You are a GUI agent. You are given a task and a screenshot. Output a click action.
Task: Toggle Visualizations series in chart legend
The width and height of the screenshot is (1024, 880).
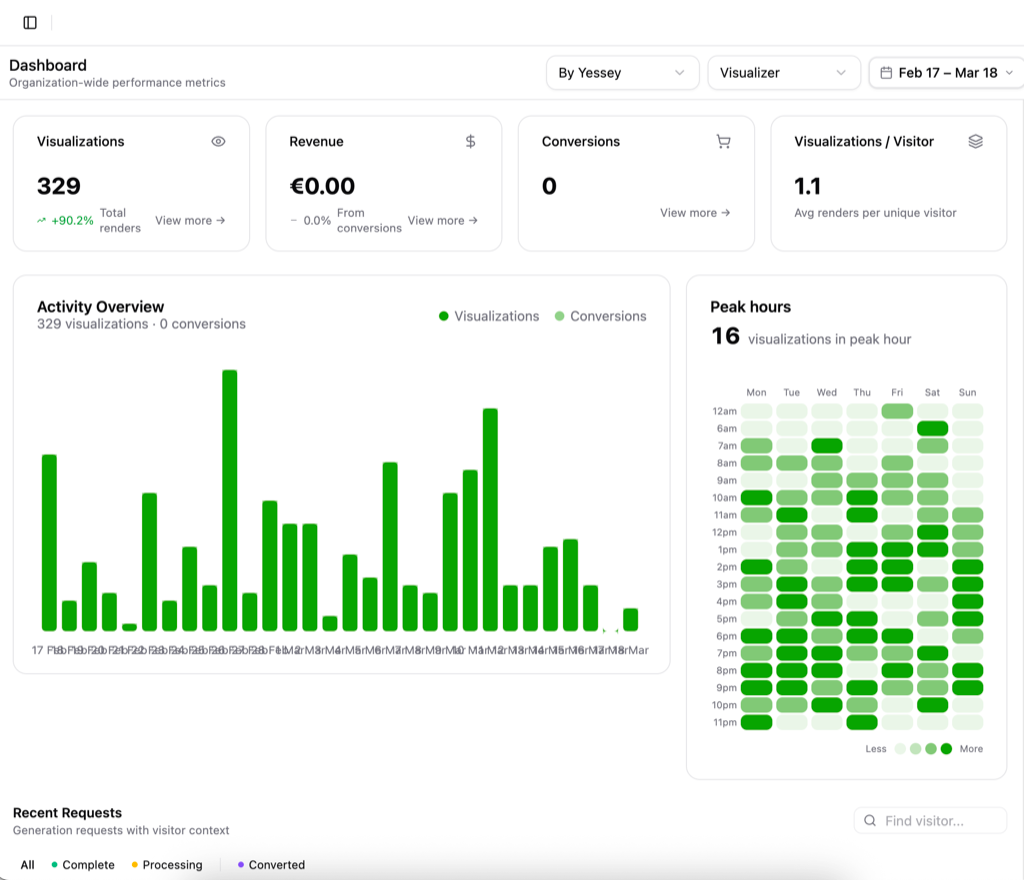click(x=489, y=316)
